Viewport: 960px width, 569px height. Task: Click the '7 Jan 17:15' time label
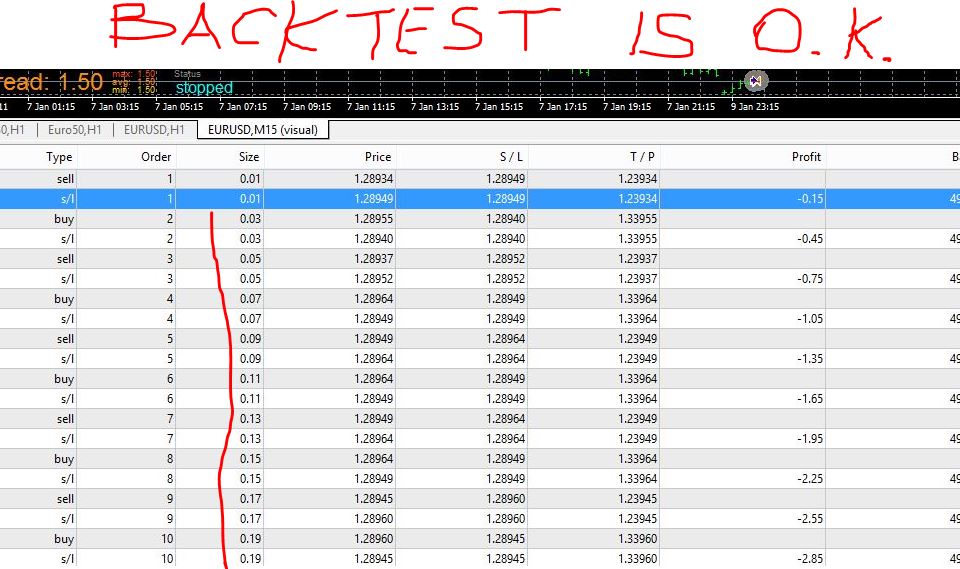[563, 107]
